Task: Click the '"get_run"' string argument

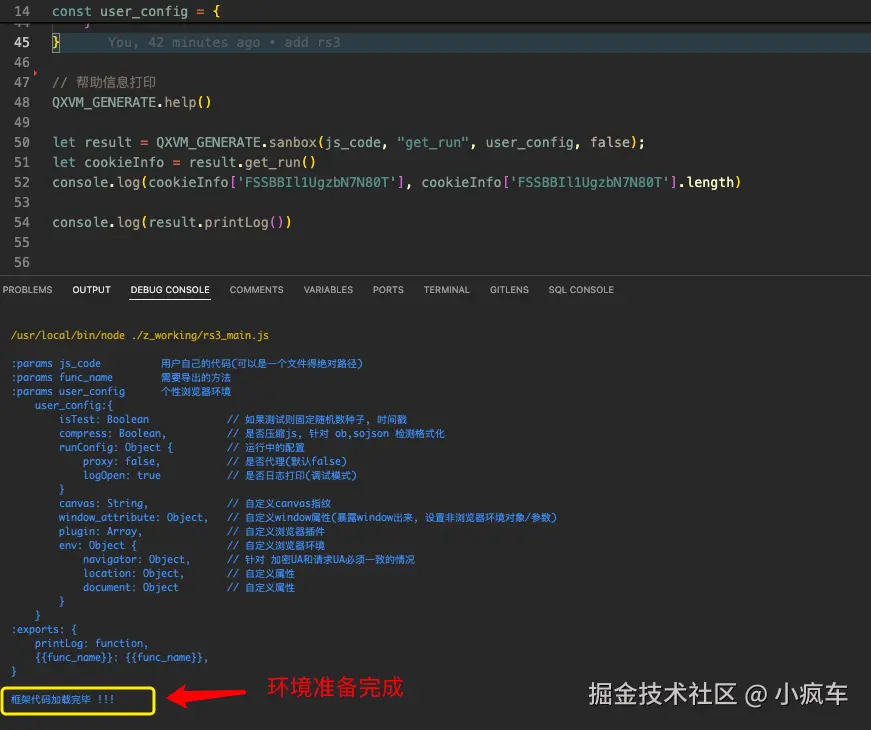Action: pos(433,142)
